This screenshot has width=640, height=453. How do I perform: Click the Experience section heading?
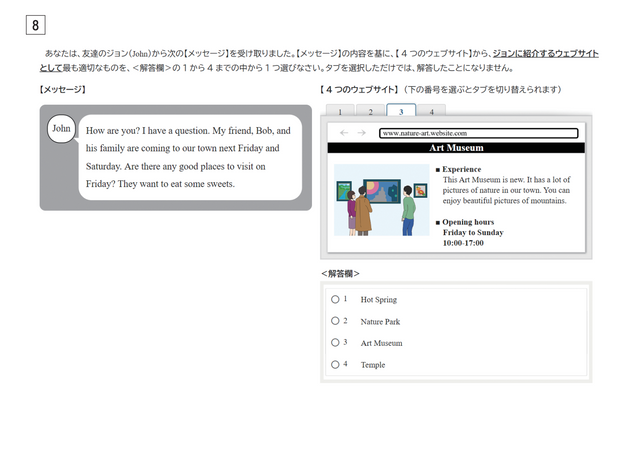click(x=461, y=169)
